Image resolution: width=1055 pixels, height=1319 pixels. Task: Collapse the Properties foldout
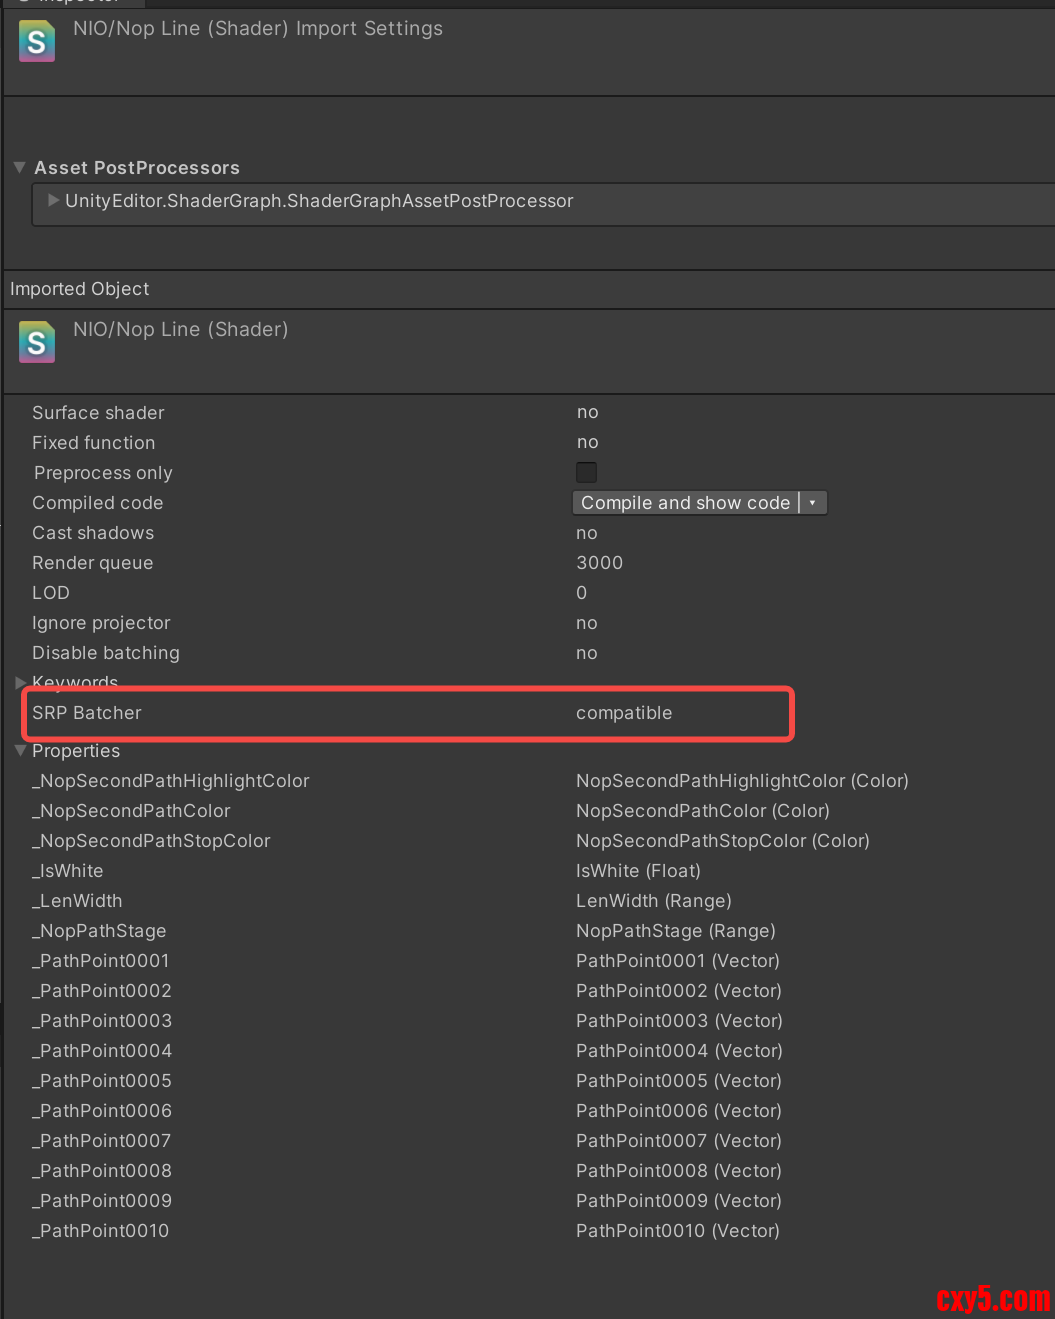click(21, 751)
